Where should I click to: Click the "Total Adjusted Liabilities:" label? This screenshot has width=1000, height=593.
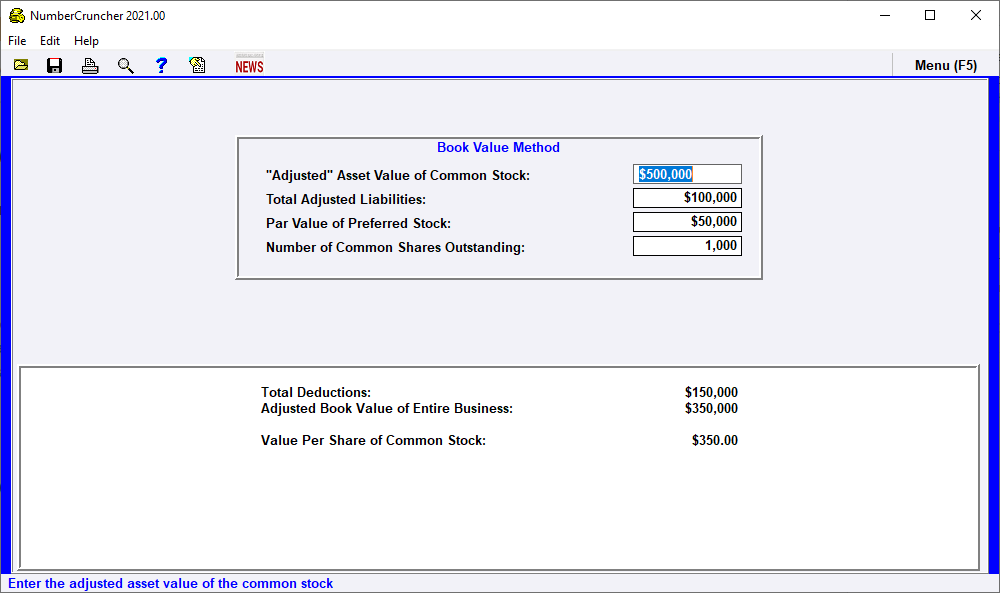pyautogui.click(x=346, y=200)
